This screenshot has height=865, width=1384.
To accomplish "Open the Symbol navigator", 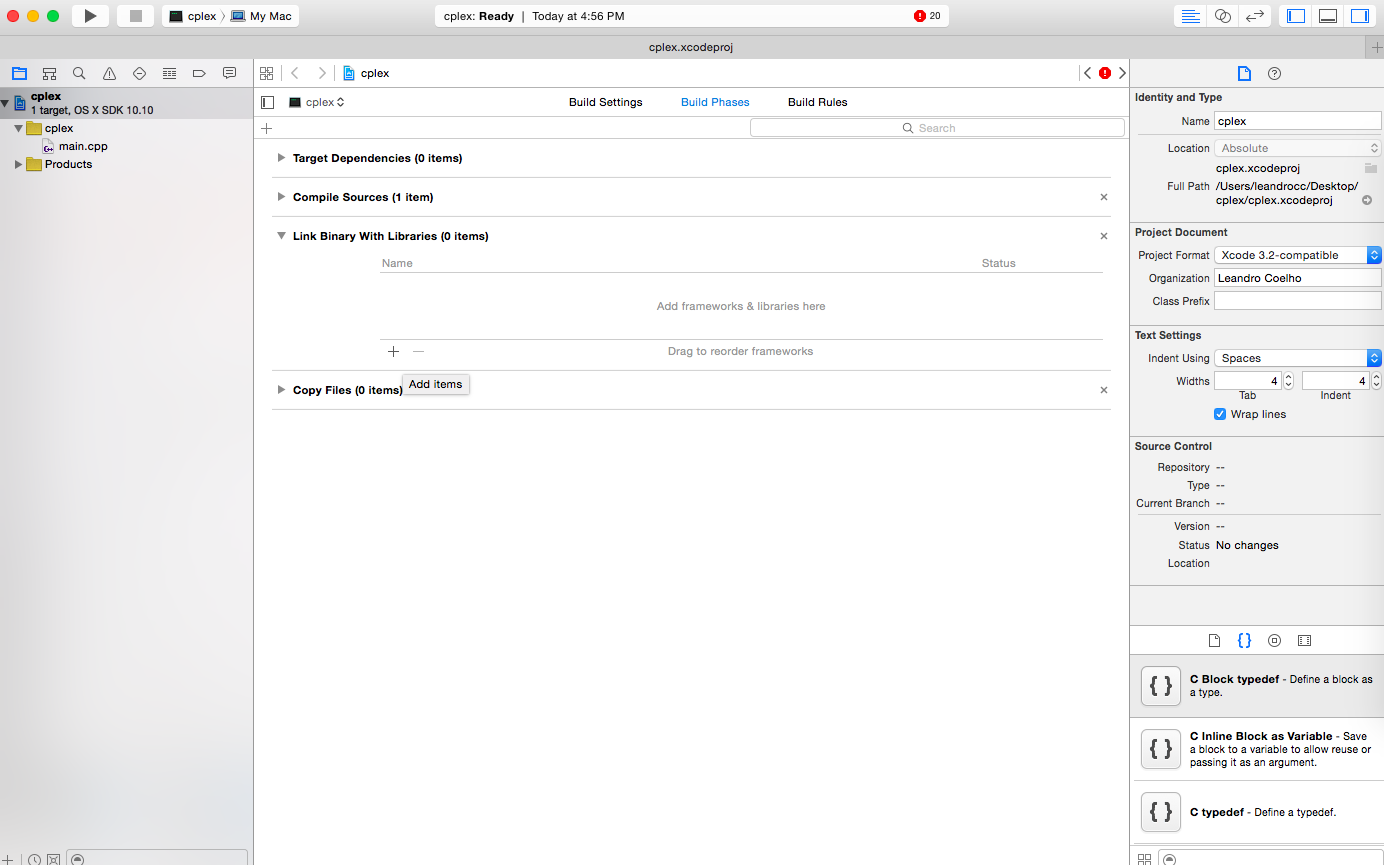I will (x=49, y=73).
